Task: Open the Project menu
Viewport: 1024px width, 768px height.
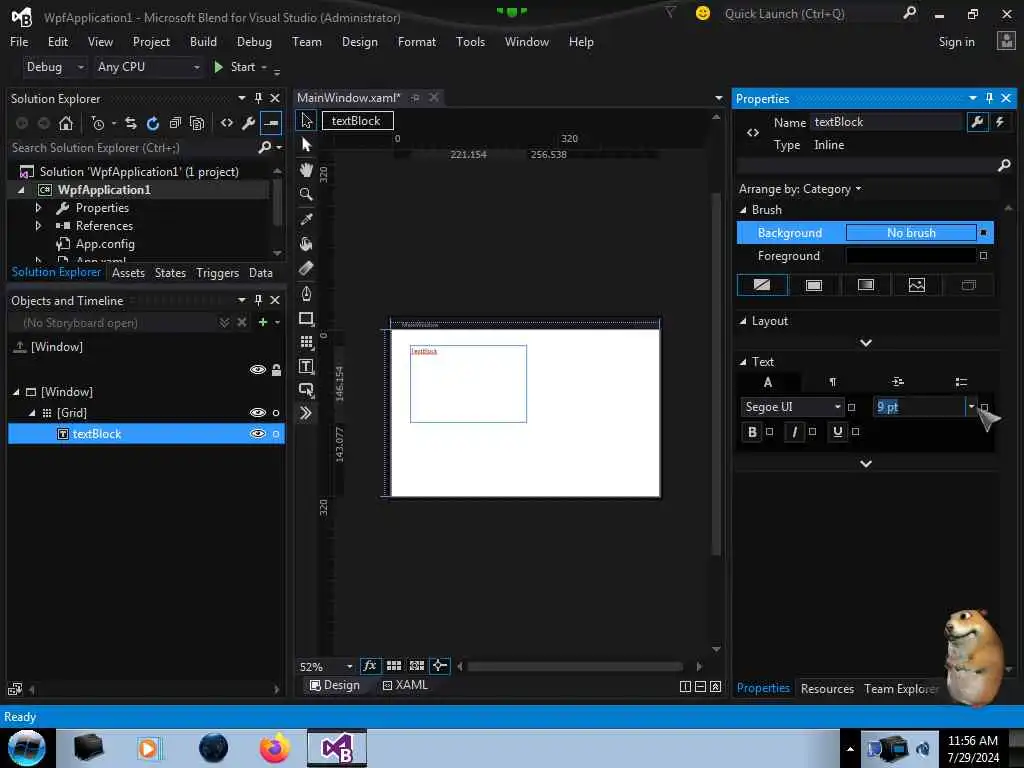Action: coord(151,42)
